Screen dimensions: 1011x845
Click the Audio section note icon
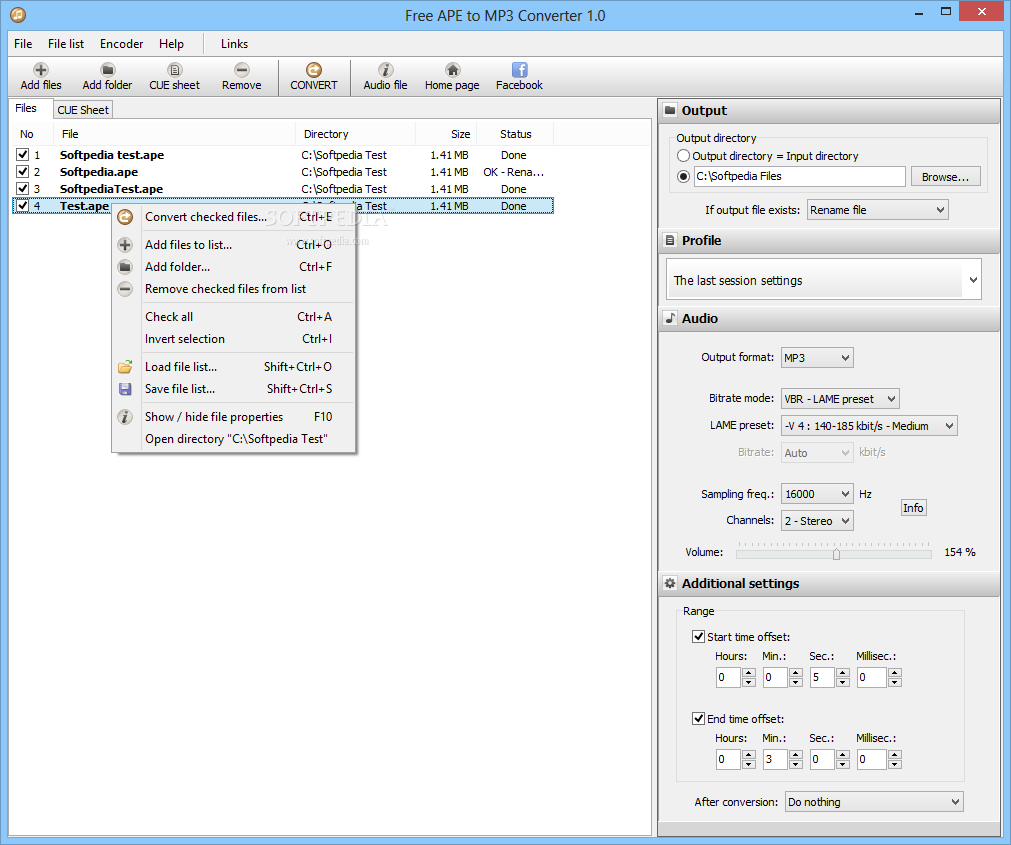[671, 318]
